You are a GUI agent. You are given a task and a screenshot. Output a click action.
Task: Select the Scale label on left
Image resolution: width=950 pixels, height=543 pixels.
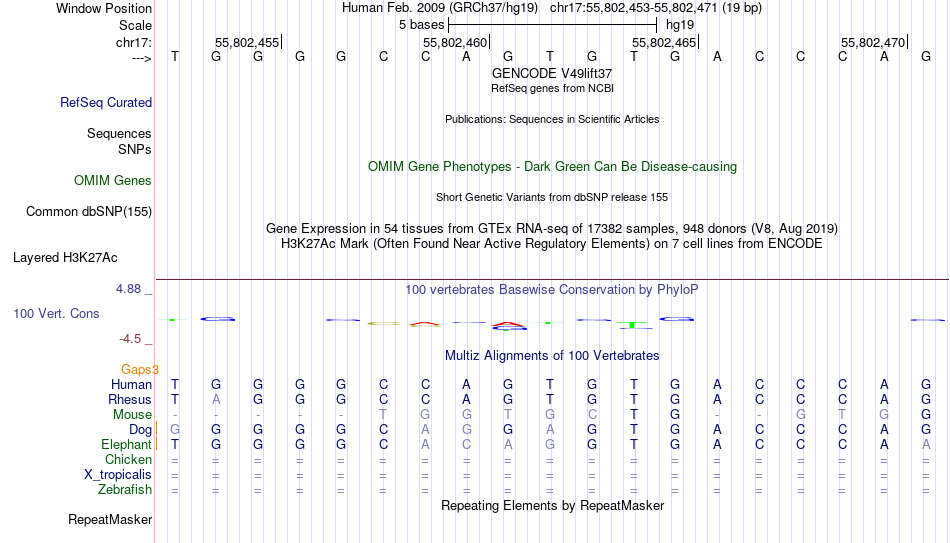(x=135, y=25)
